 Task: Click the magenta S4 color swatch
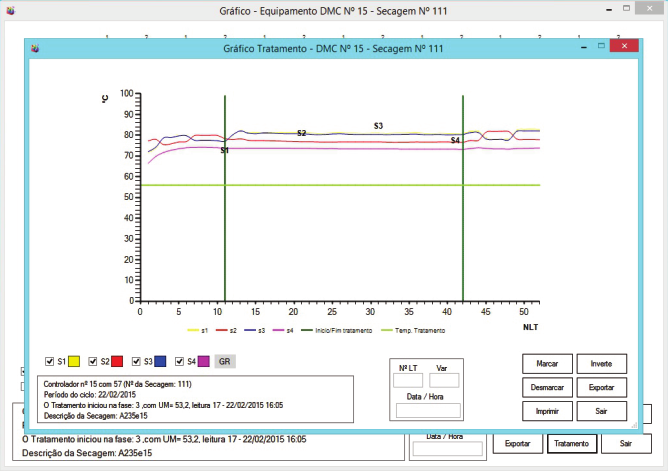point(201,361)
